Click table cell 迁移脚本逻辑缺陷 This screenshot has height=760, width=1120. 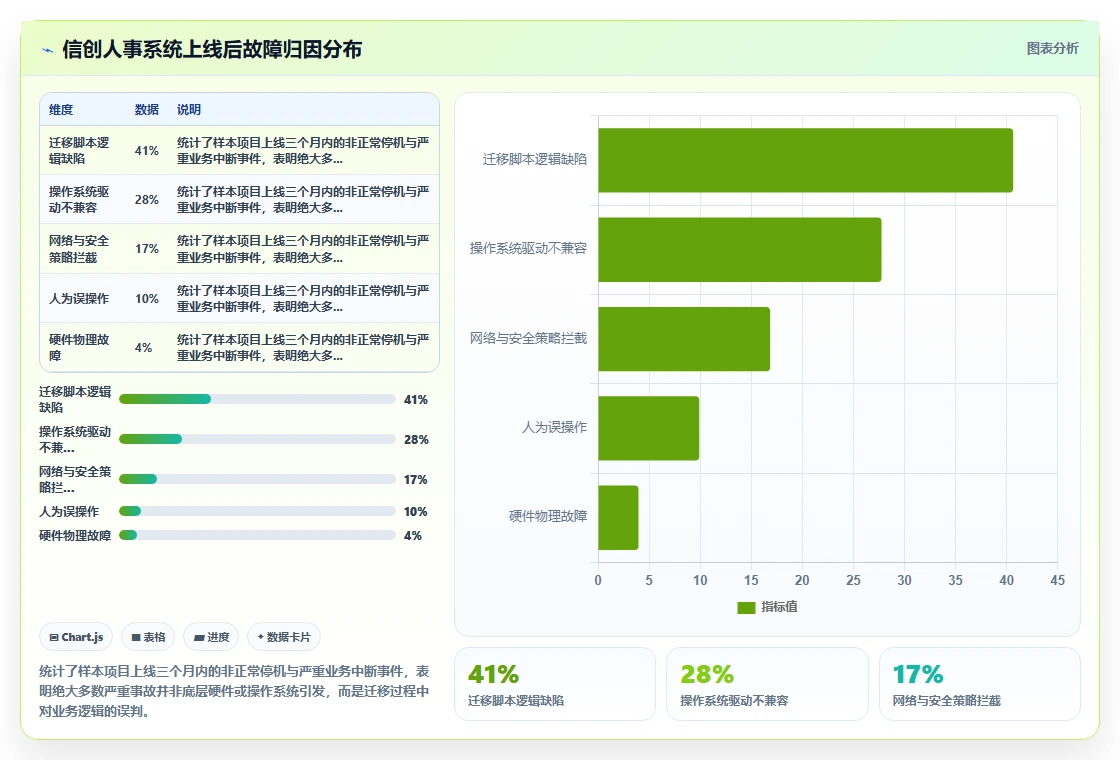[x=79, y=151]
